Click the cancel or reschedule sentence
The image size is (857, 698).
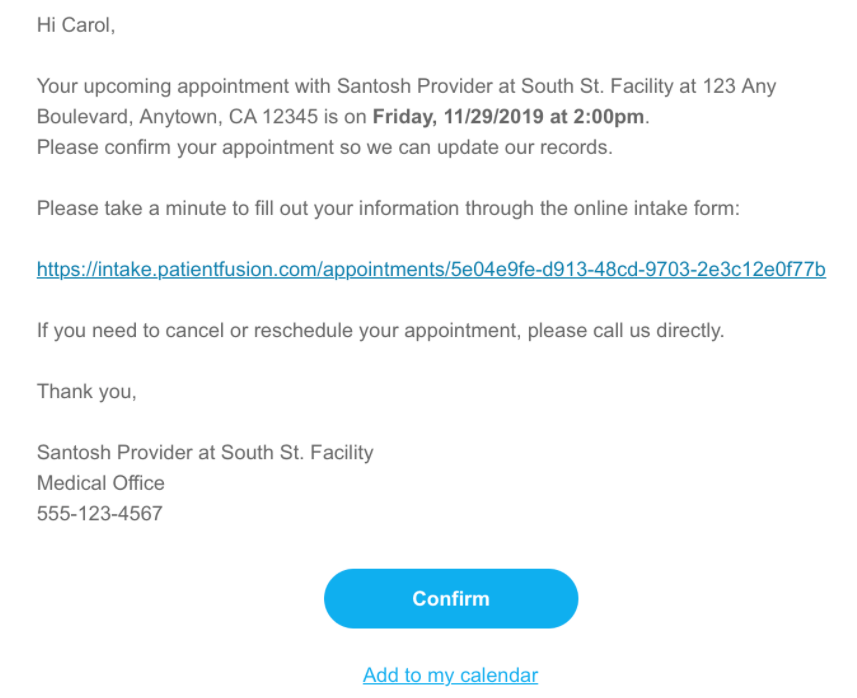(x=380, y=330)
